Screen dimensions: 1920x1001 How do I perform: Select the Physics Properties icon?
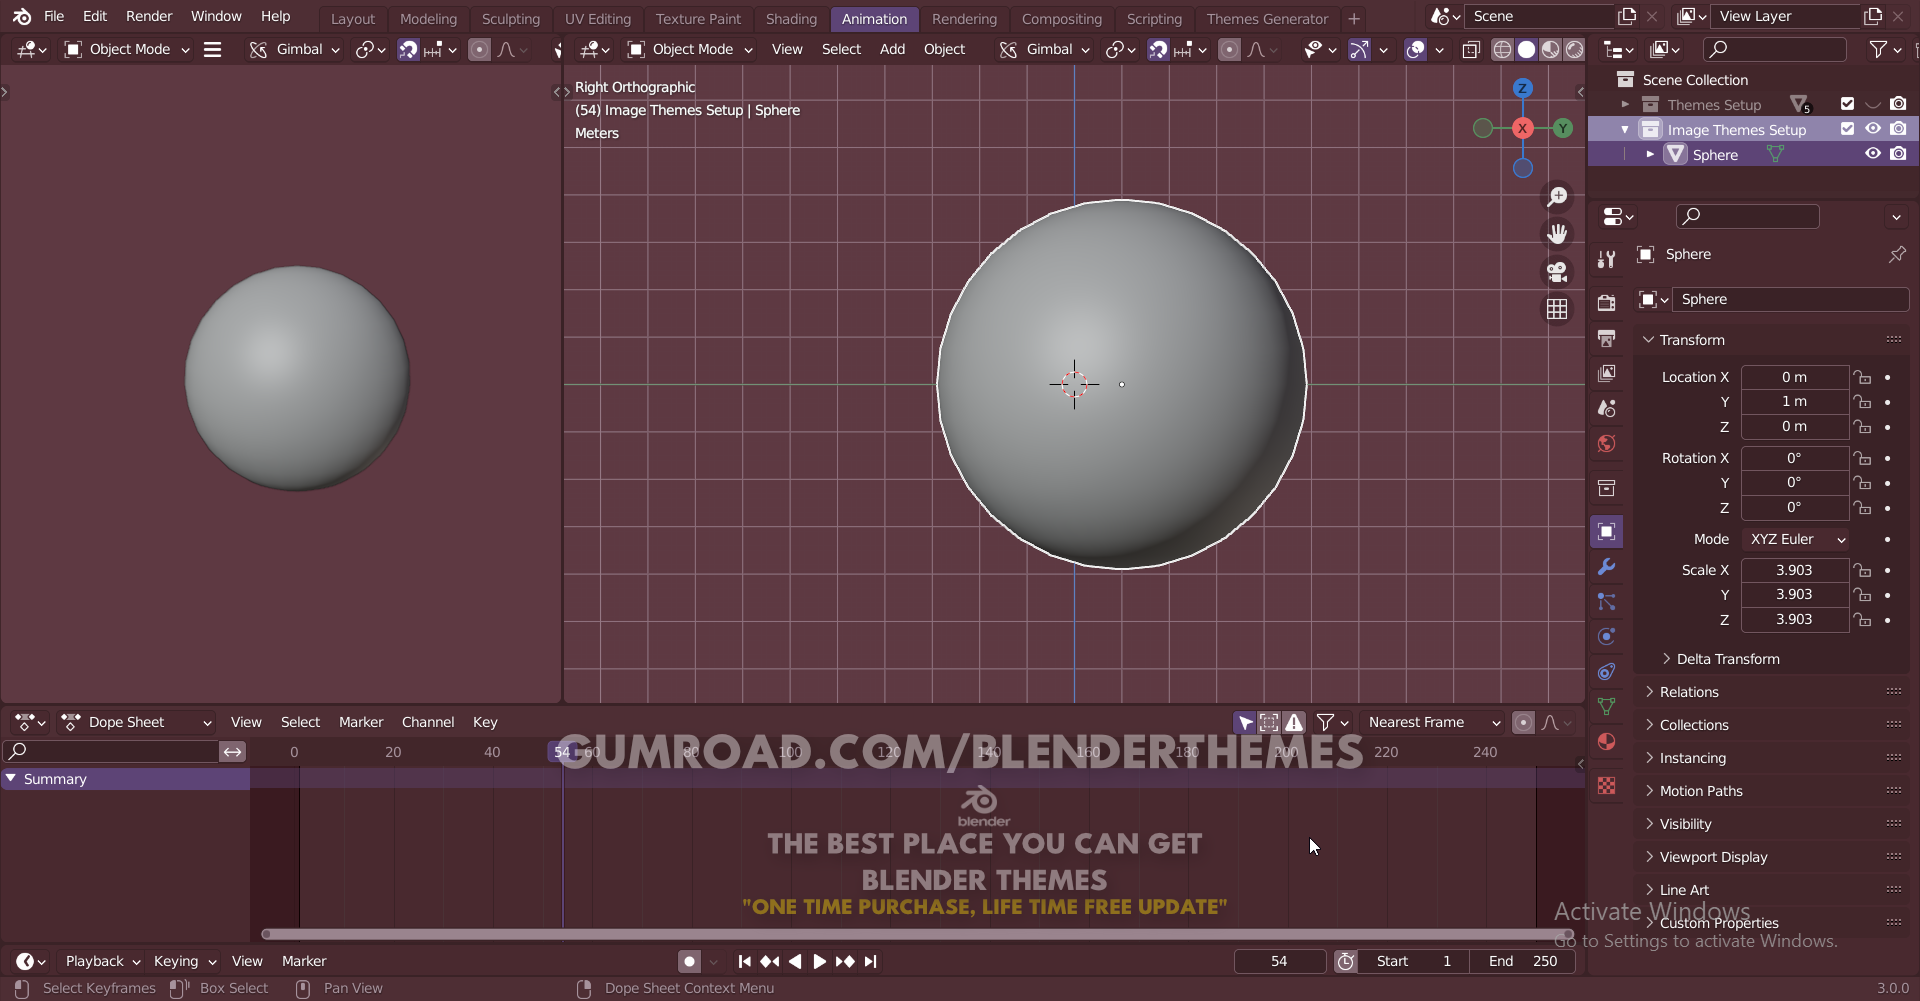(x=1607, y=636)
